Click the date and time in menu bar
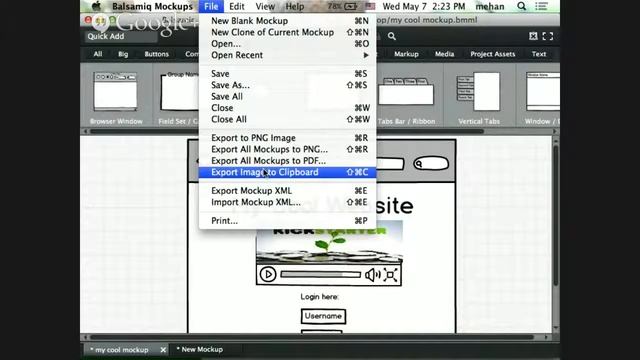640x360 pixels. click(424, 6)
